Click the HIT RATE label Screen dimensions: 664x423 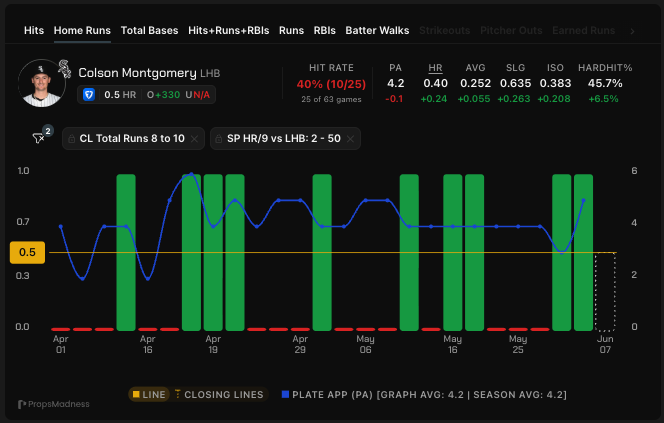[x=331, y=68]
